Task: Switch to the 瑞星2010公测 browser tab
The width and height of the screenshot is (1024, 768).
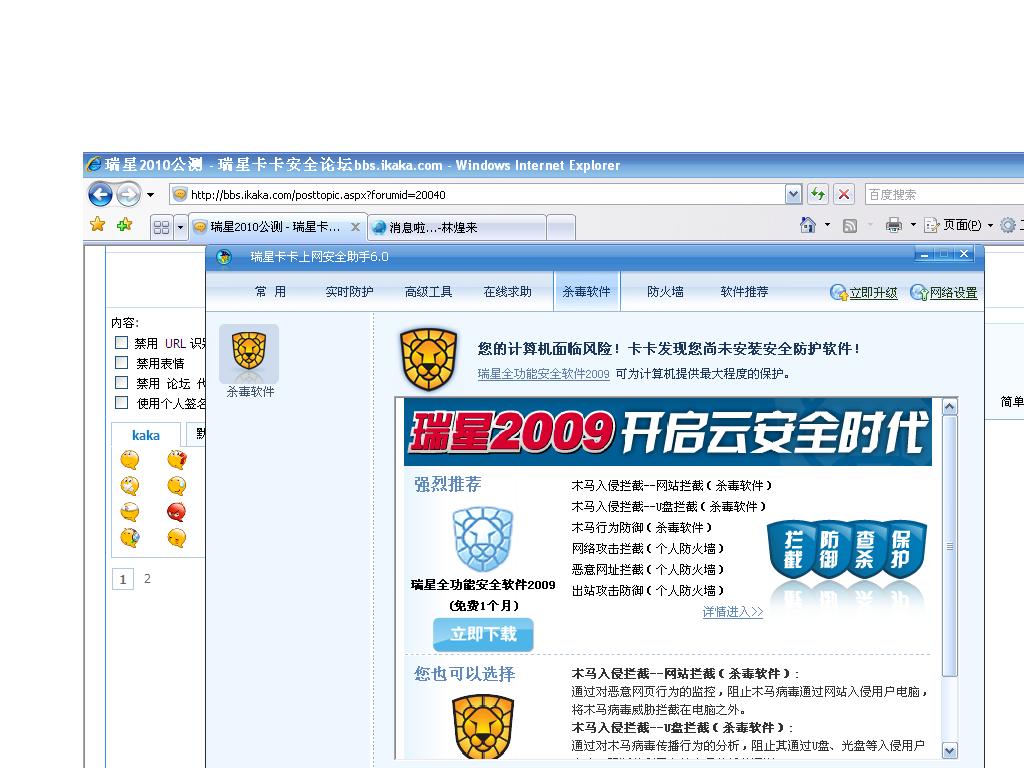Action: [275, 227]
